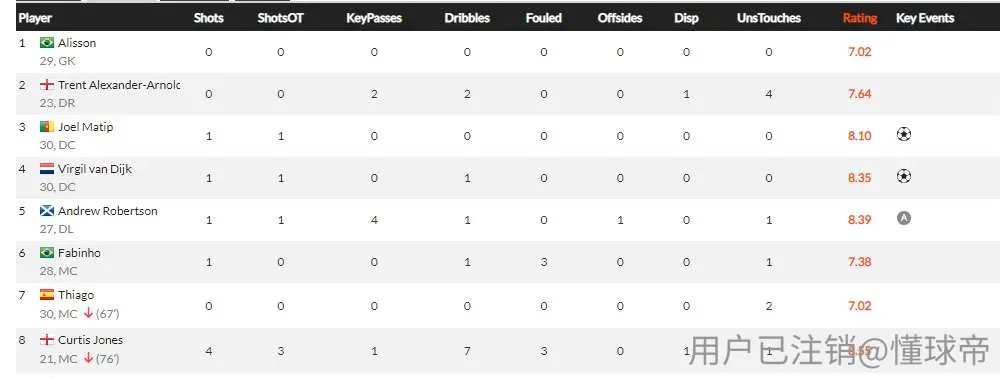
Task: Open Trent Alexander-Arnold's player link
Action: click(x=119, y=85)
